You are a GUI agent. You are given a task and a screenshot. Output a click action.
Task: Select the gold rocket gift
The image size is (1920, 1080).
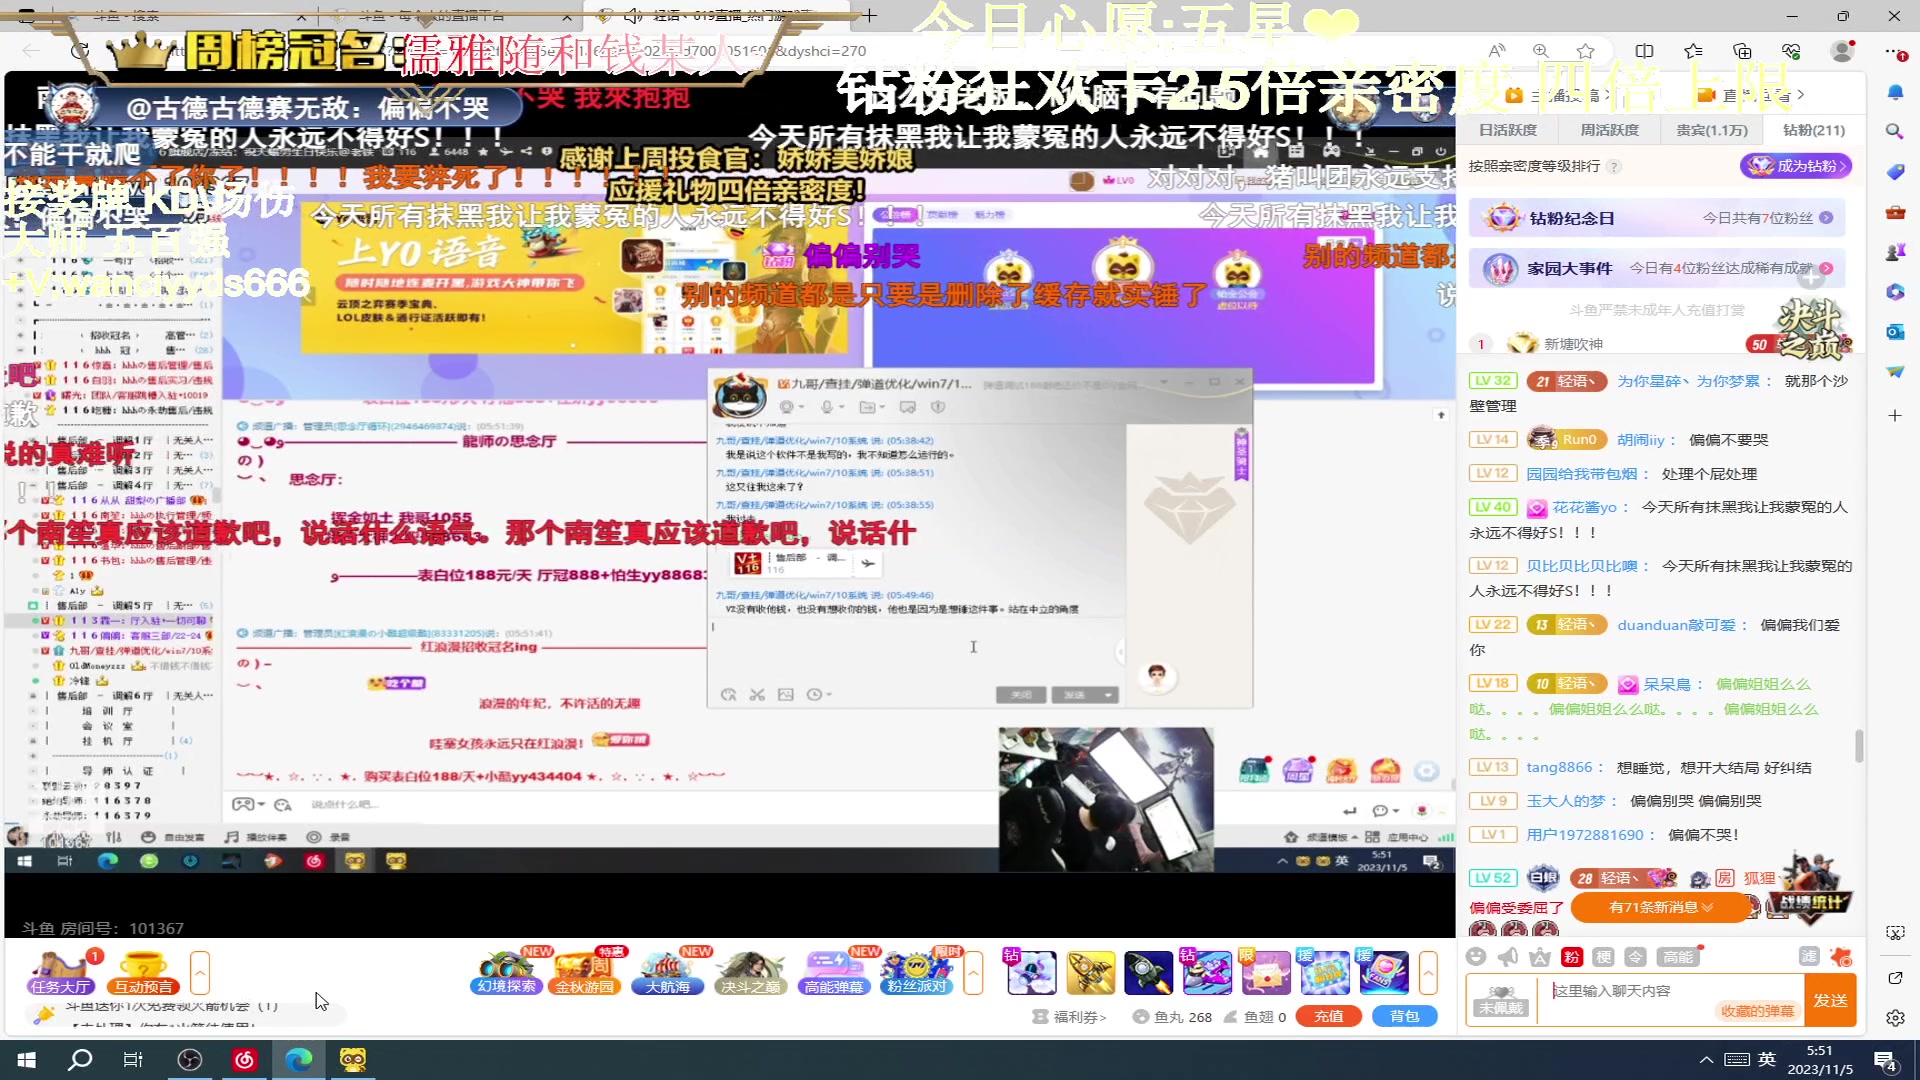[1090, 972]
